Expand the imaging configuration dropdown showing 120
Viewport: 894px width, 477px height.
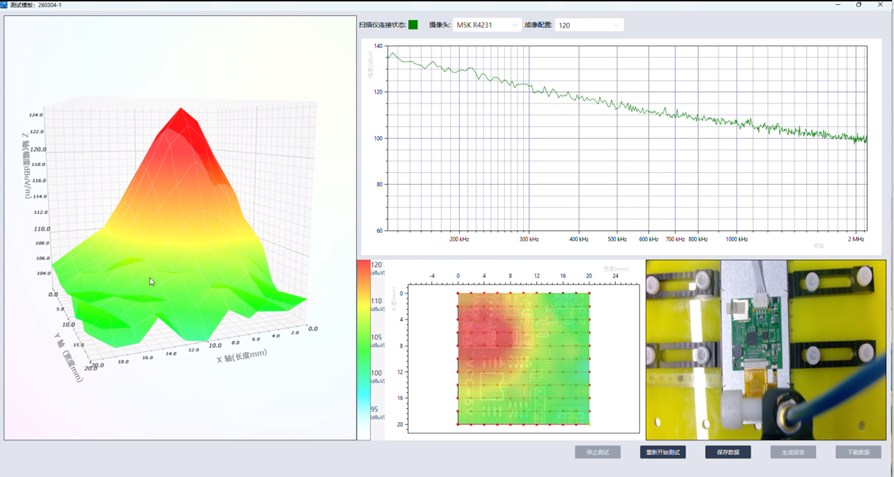point(589,25)
